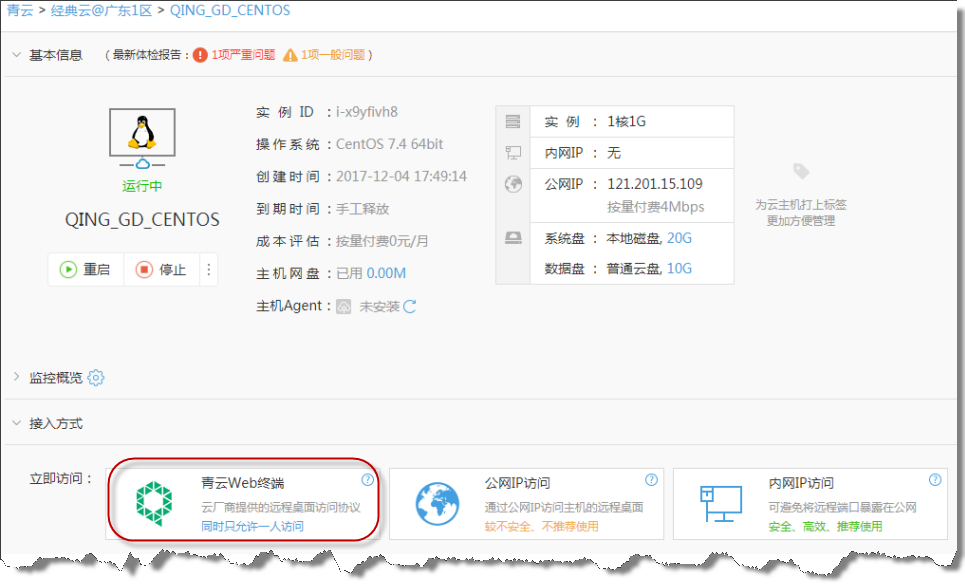965x584 pixels.
Task: Select the 内网IP访问 access card
Action: coord(810,503)
